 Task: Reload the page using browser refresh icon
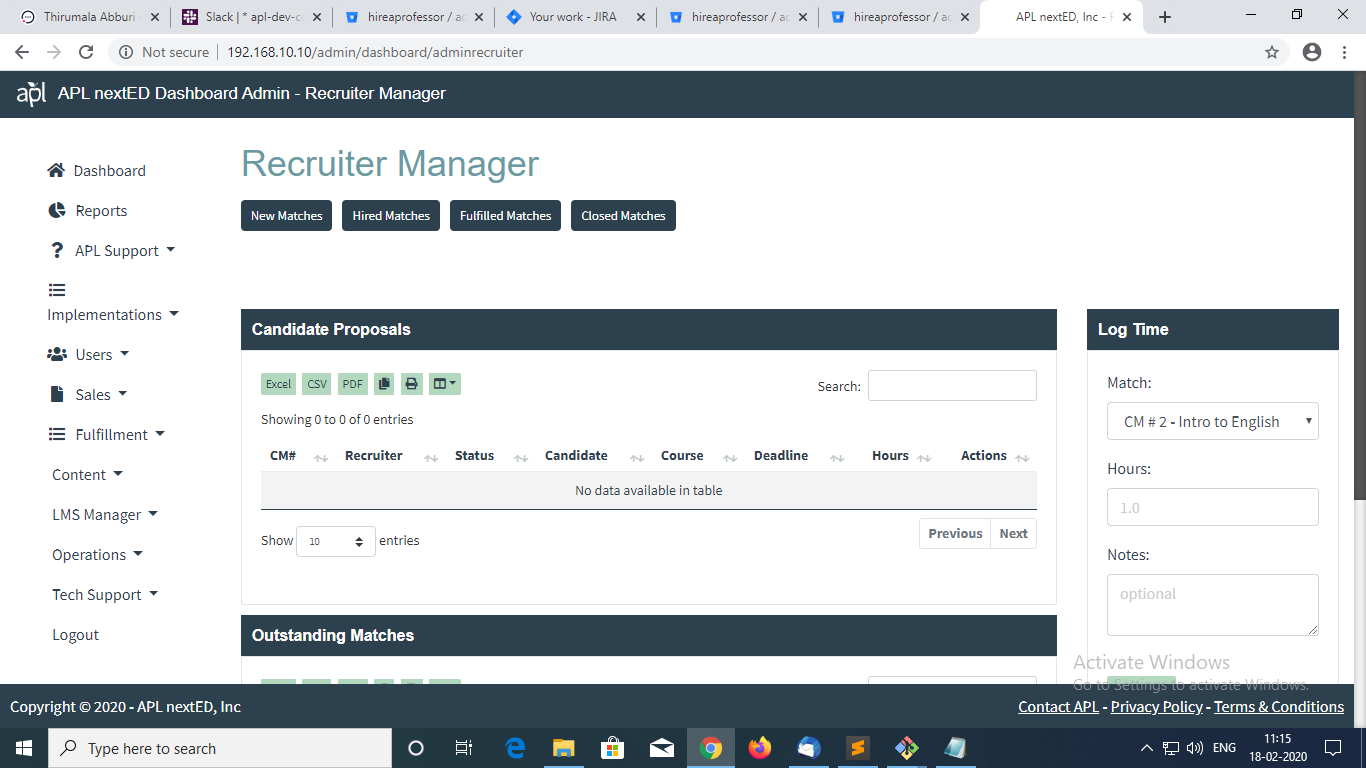tap(86, 52)
